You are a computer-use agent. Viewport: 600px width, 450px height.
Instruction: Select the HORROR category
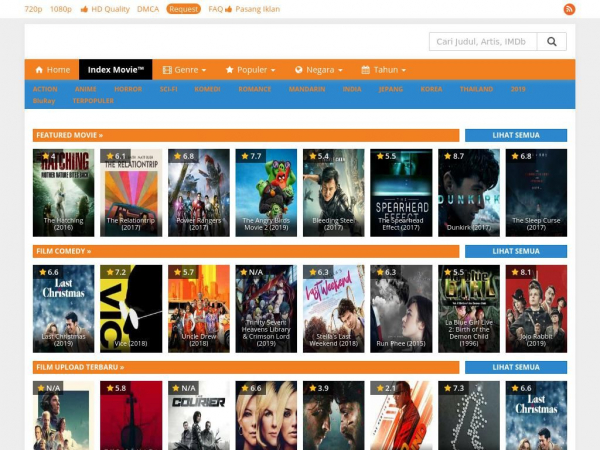(x=128, y=89)
